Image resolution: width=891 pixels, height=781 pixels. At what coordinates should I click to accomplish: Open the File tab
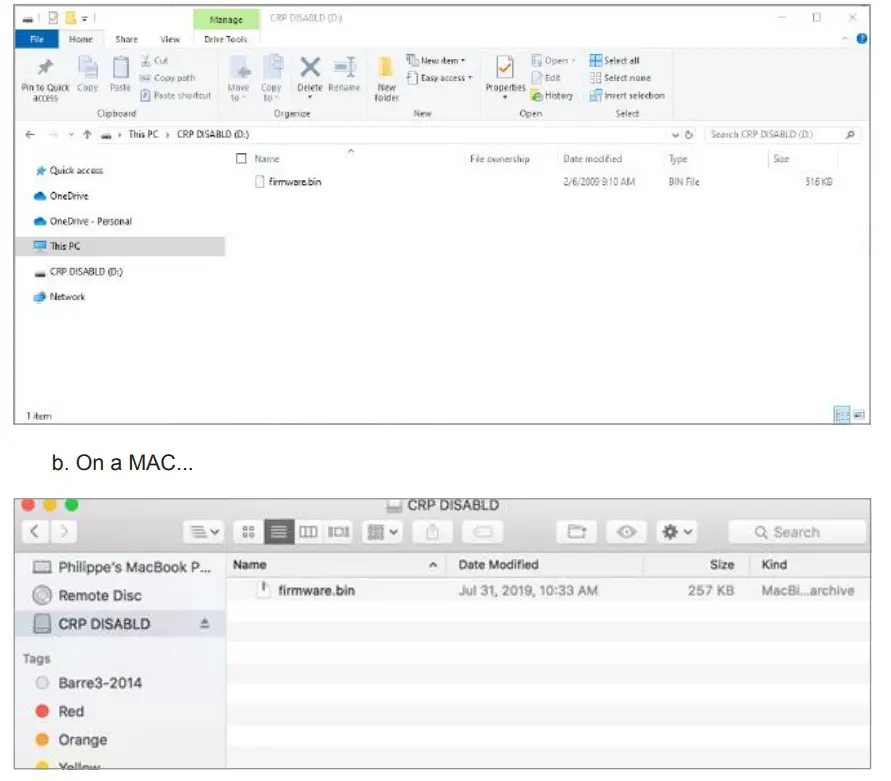click(x=37, y=39)
